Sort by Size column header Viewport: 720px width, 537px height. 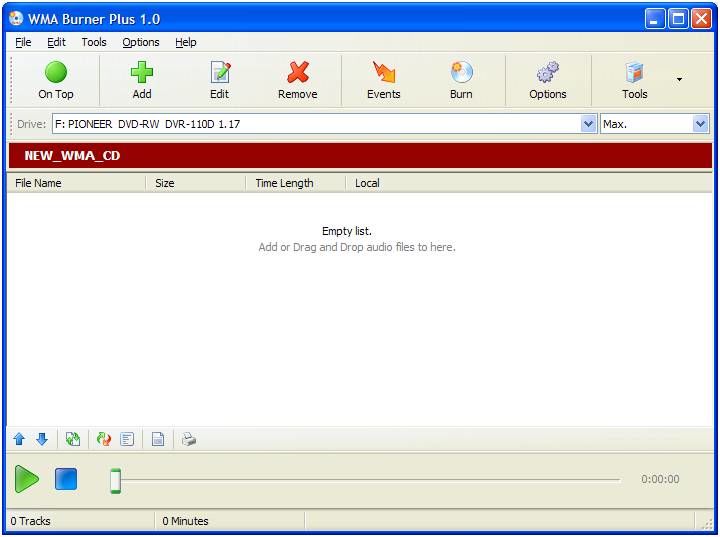point(196,183)
